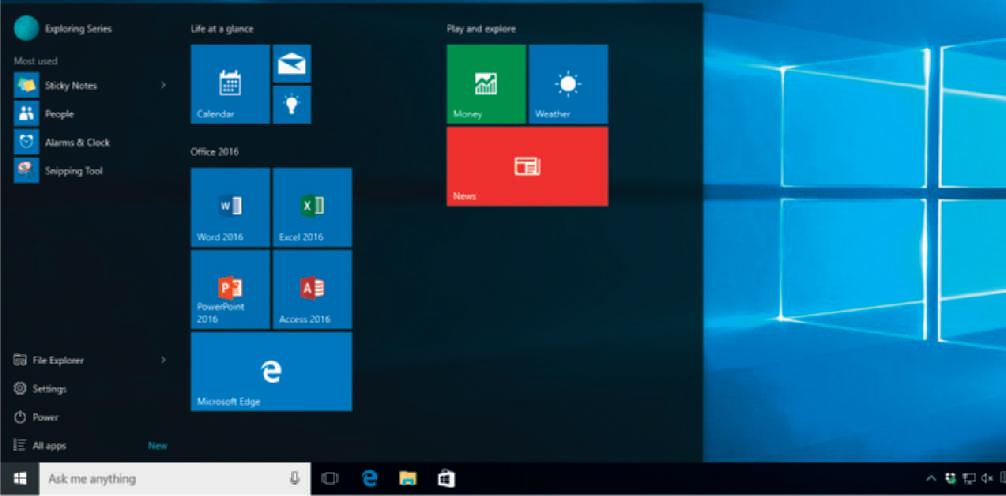1006x496 pixels.
Task: Launch Excel 2016 tile
Action: coord(312,207)
